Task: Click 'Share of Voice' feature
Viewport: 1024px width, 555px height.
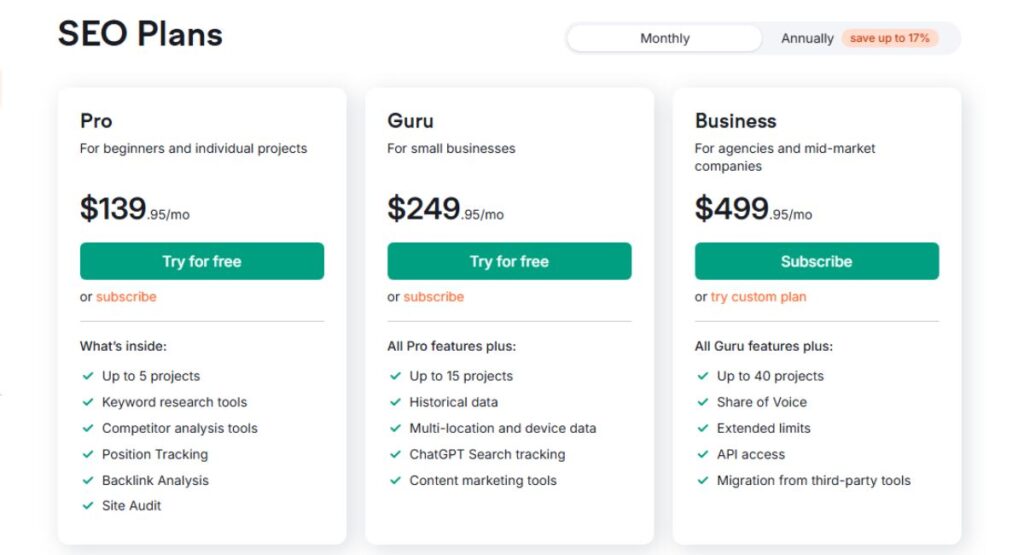Action: 761,402
